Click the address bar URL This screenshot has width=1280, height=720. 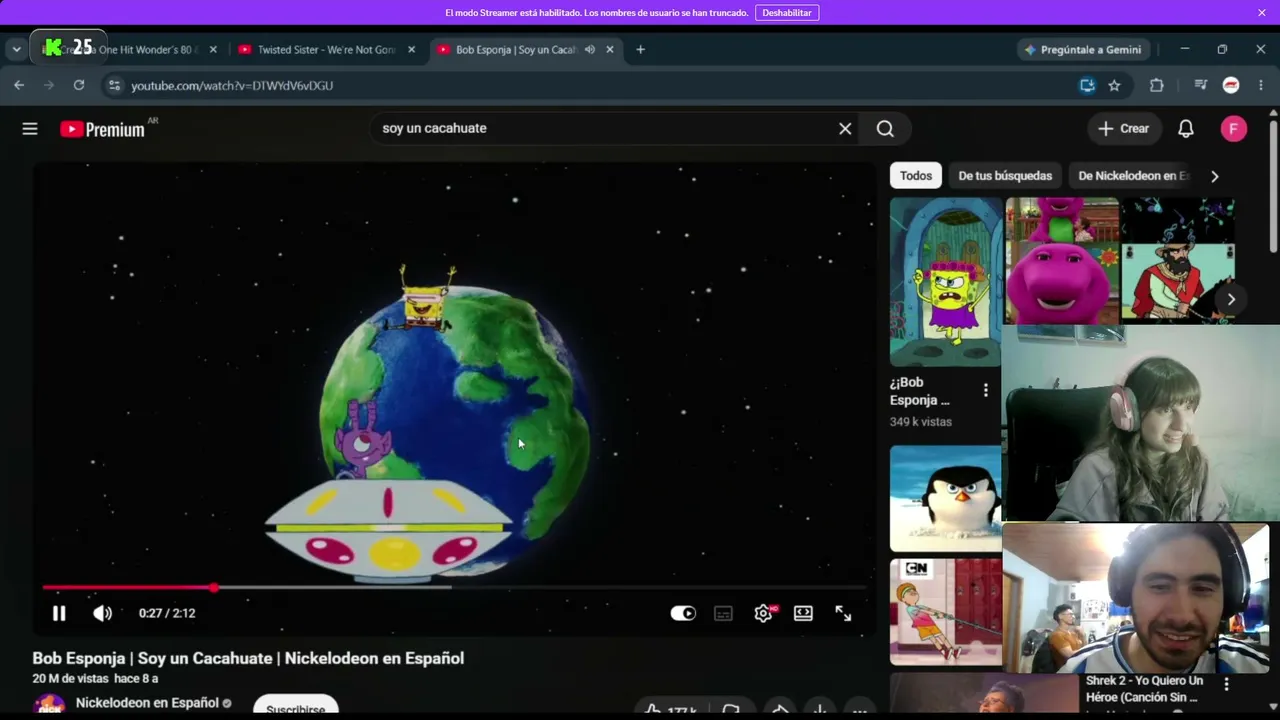pos(232,86)
